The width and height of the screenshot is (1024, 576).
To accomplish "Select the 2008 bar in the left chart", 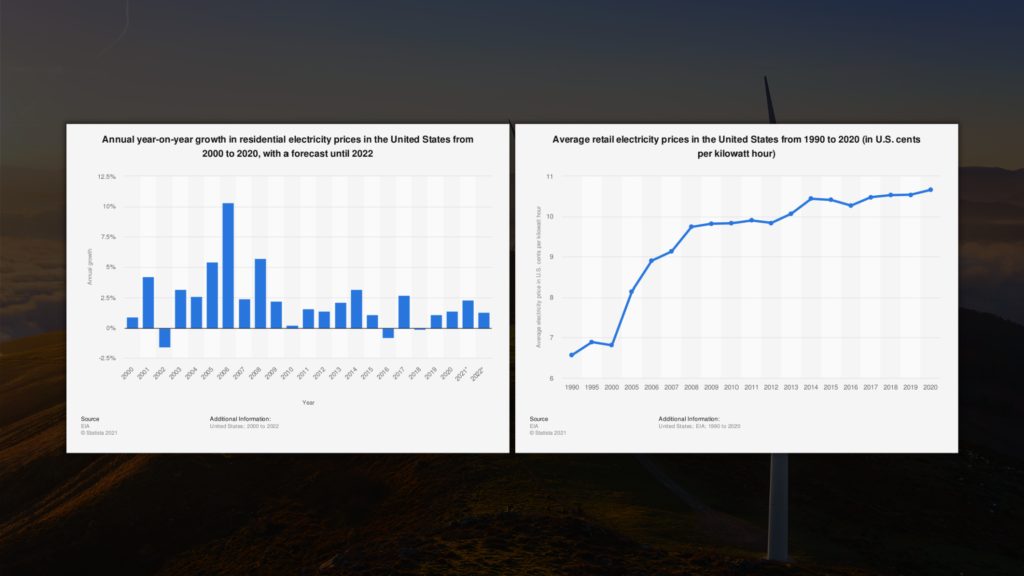I will point(260,294).
